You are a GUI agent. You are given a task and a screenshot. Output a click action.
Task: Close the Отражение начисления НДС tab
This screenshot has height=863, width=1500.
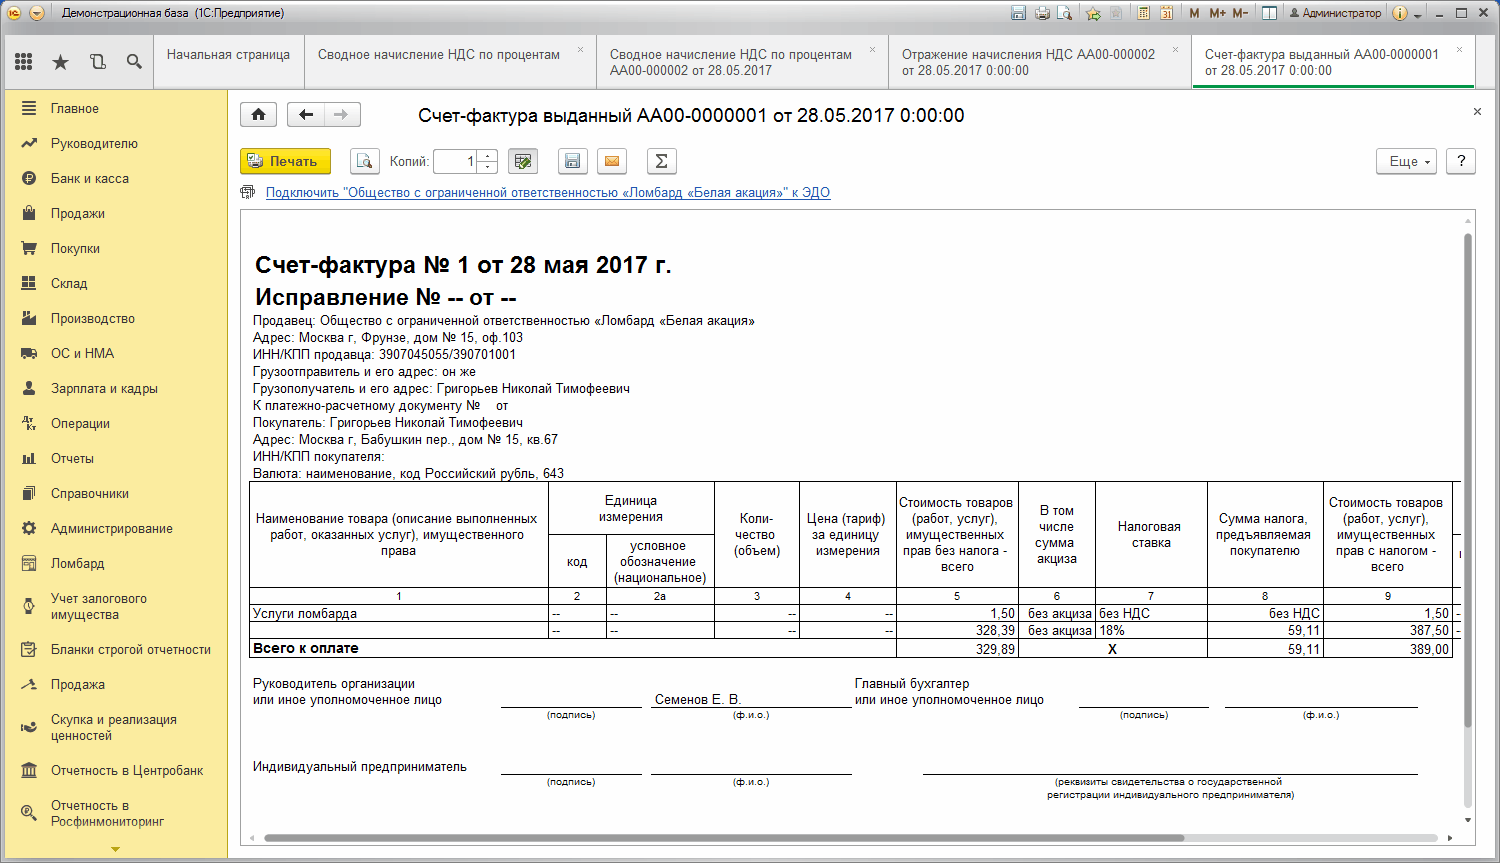click(1176, 49)
